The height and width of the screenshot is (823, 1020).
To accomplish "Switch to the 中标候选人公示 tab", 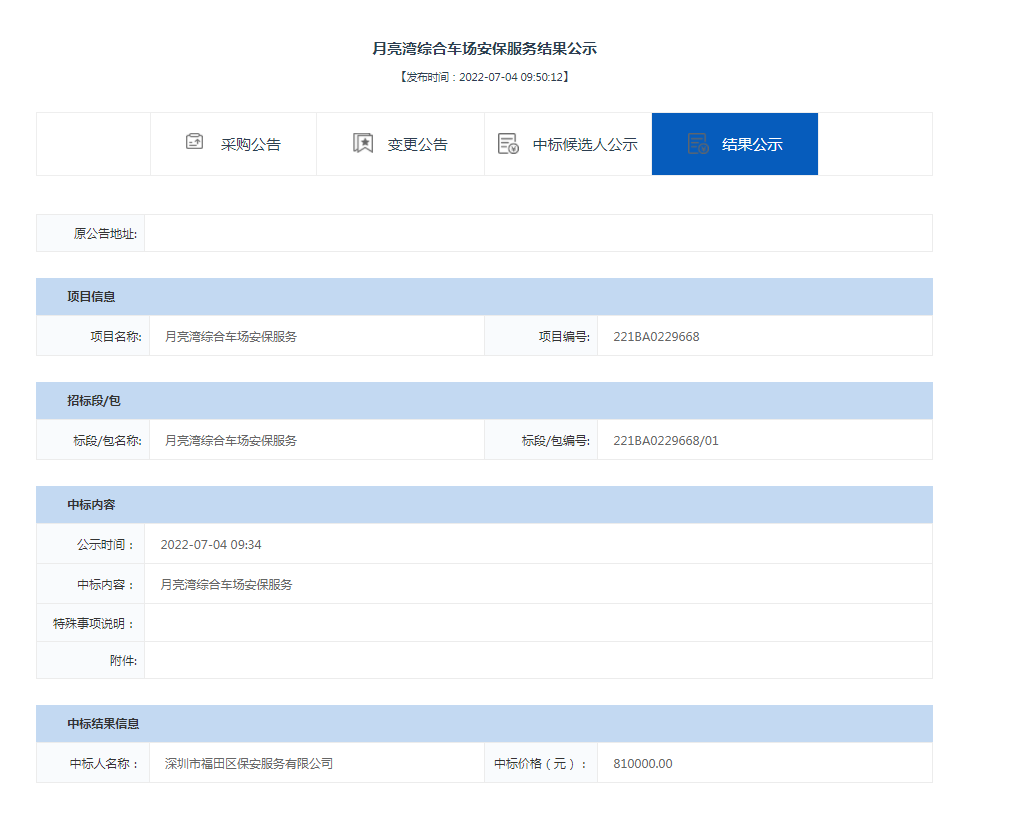I will coord(568,144).
